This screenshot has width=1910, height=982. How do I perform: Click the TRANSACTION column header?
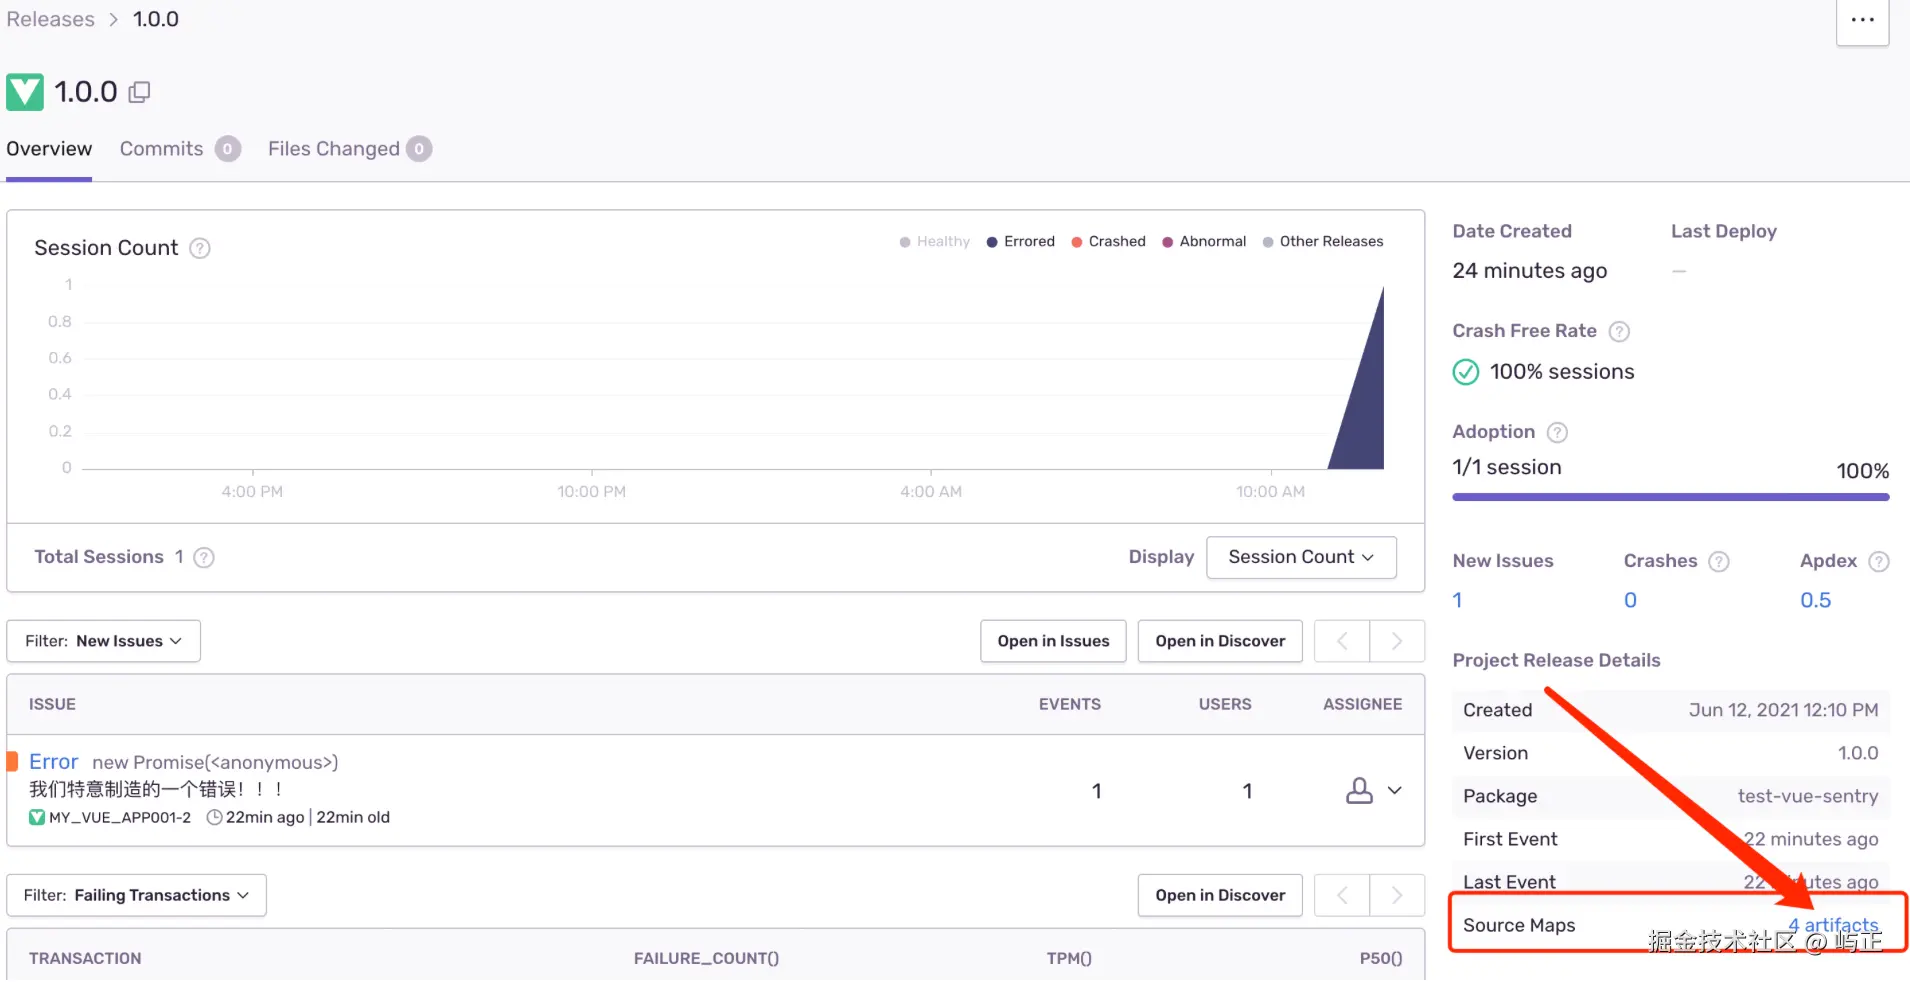tap(85, 958)
